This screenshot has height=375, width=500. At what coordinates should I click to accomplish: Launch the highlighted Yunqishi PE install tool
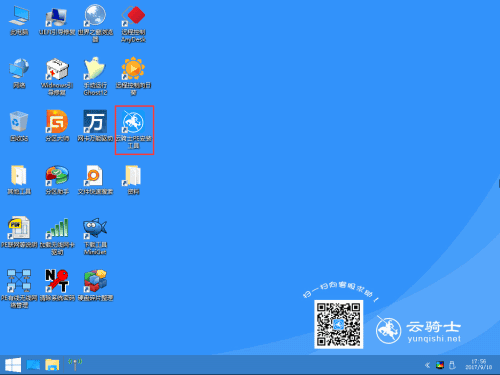tap(134, 130)
